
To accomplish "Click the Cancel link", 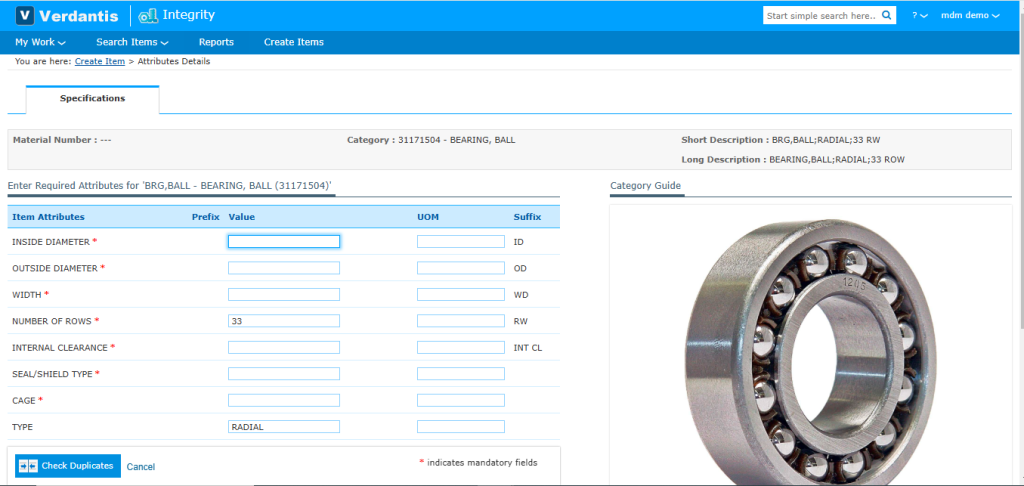I will 141,467.
